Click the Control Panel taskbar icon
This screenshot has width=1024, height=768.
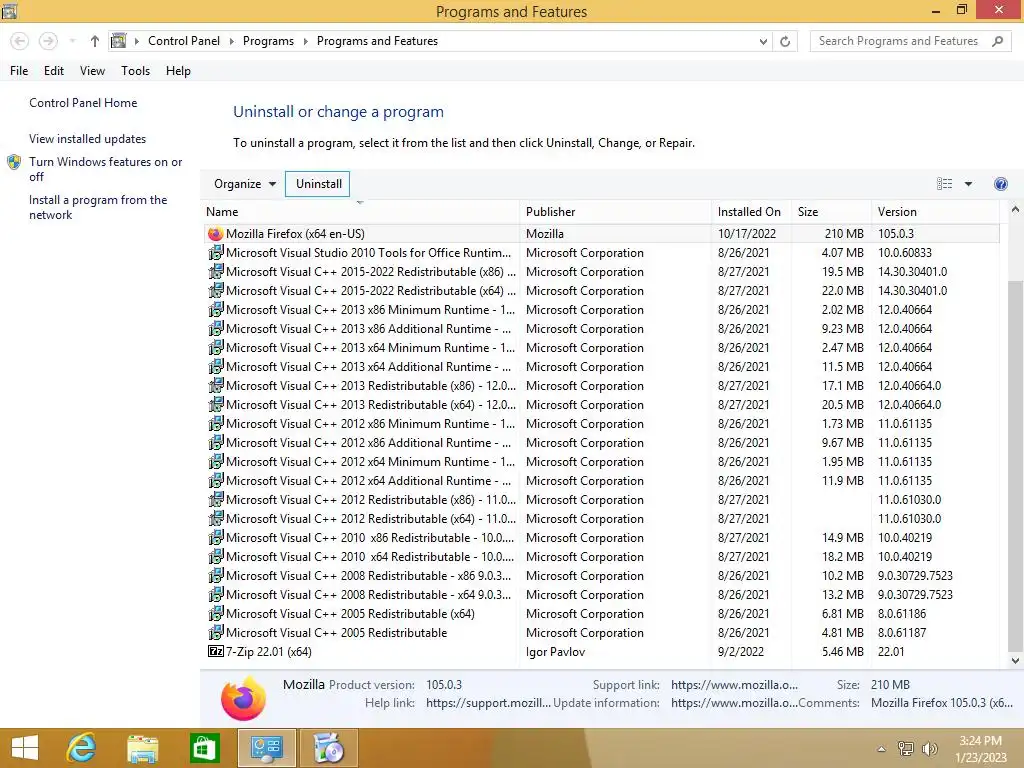266,748
